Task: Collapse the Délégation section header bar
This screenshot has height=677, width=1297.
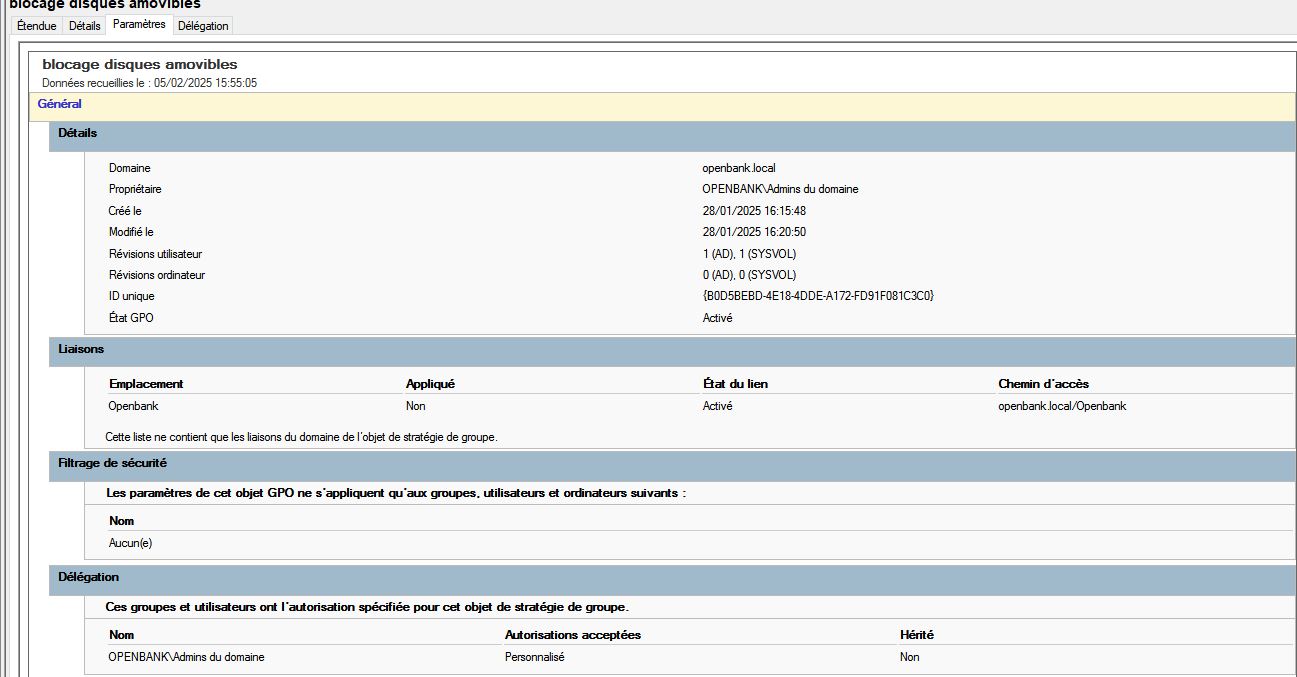Action: click(89, 577)
